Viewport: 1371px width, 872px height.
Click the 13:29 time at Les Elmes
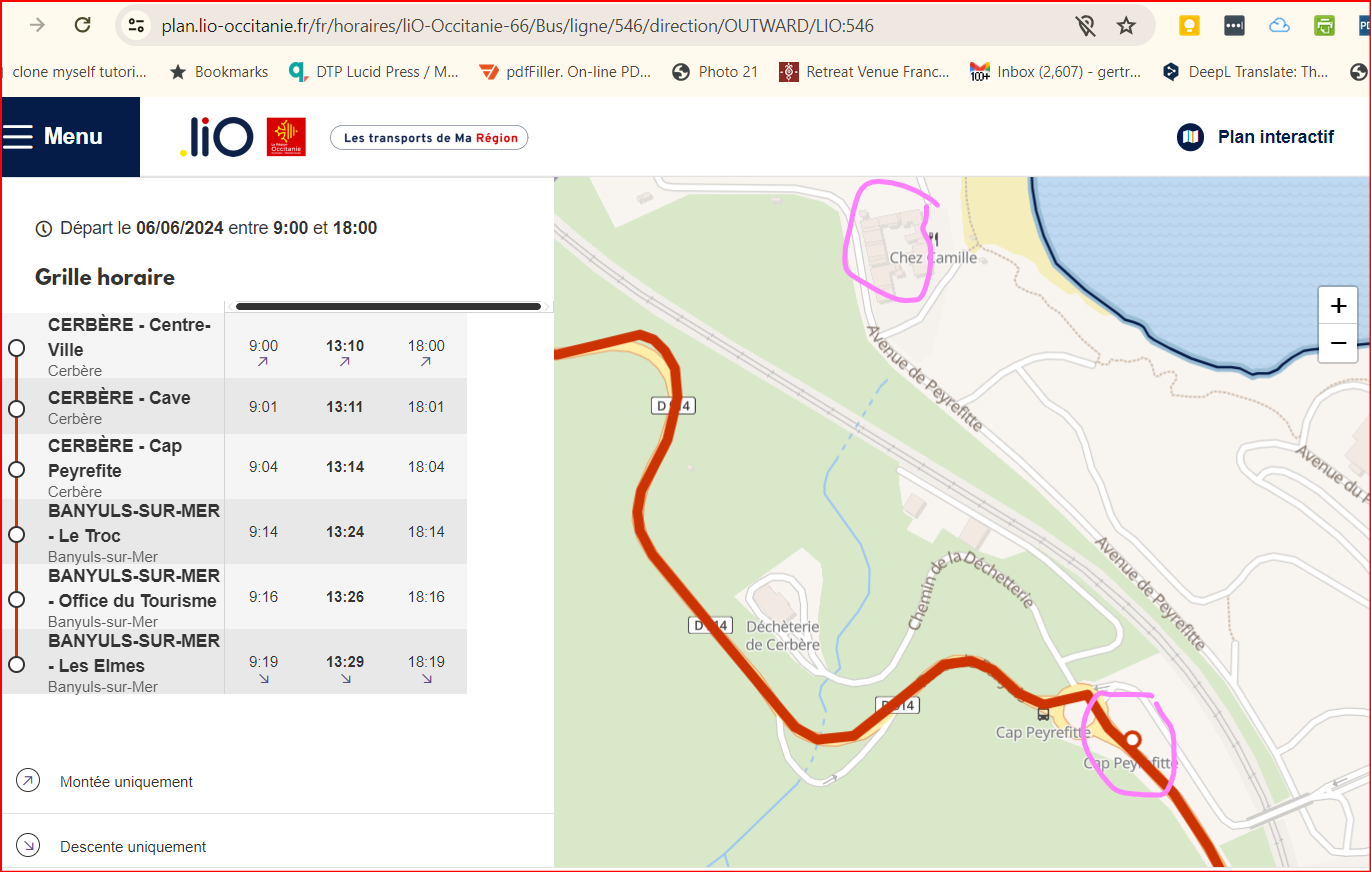coord(345,662)
